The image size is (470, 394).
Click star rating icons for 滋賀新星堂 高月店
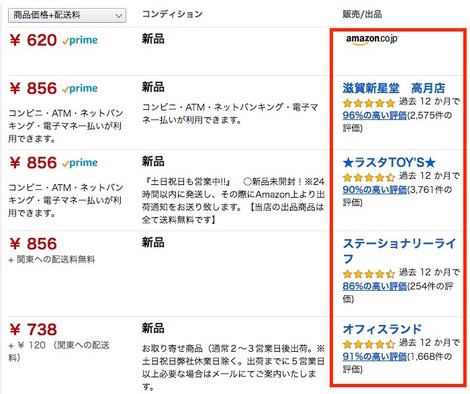(x=369, y=103)
